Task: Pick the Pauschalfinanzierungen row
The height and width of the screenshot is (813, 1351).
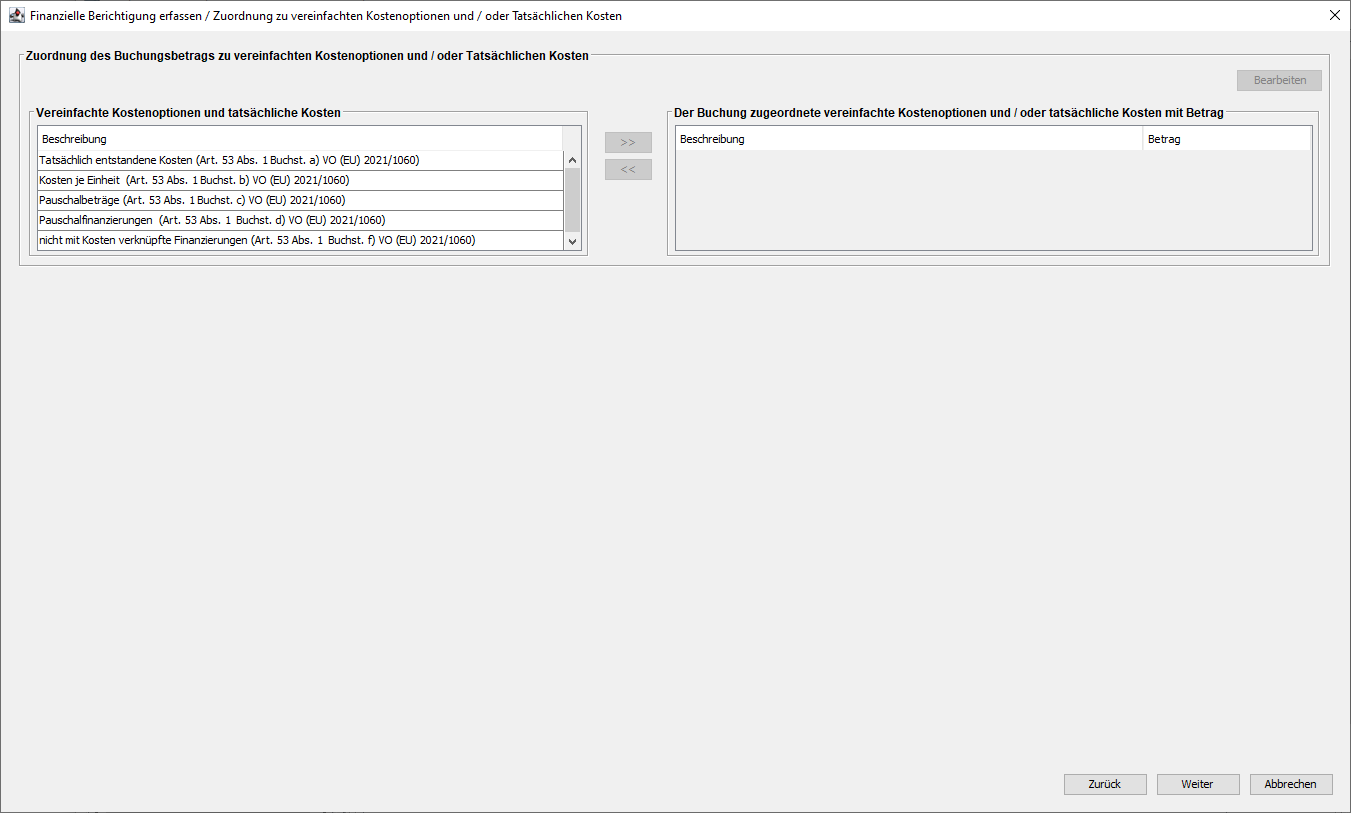Action: pyautogui.click(x=300, y=220)
